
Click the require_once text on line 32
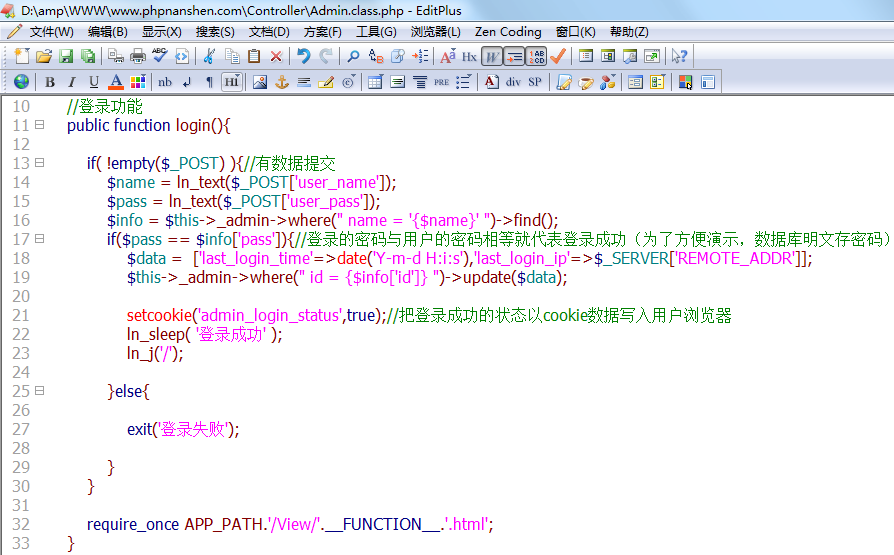(133, 524)
